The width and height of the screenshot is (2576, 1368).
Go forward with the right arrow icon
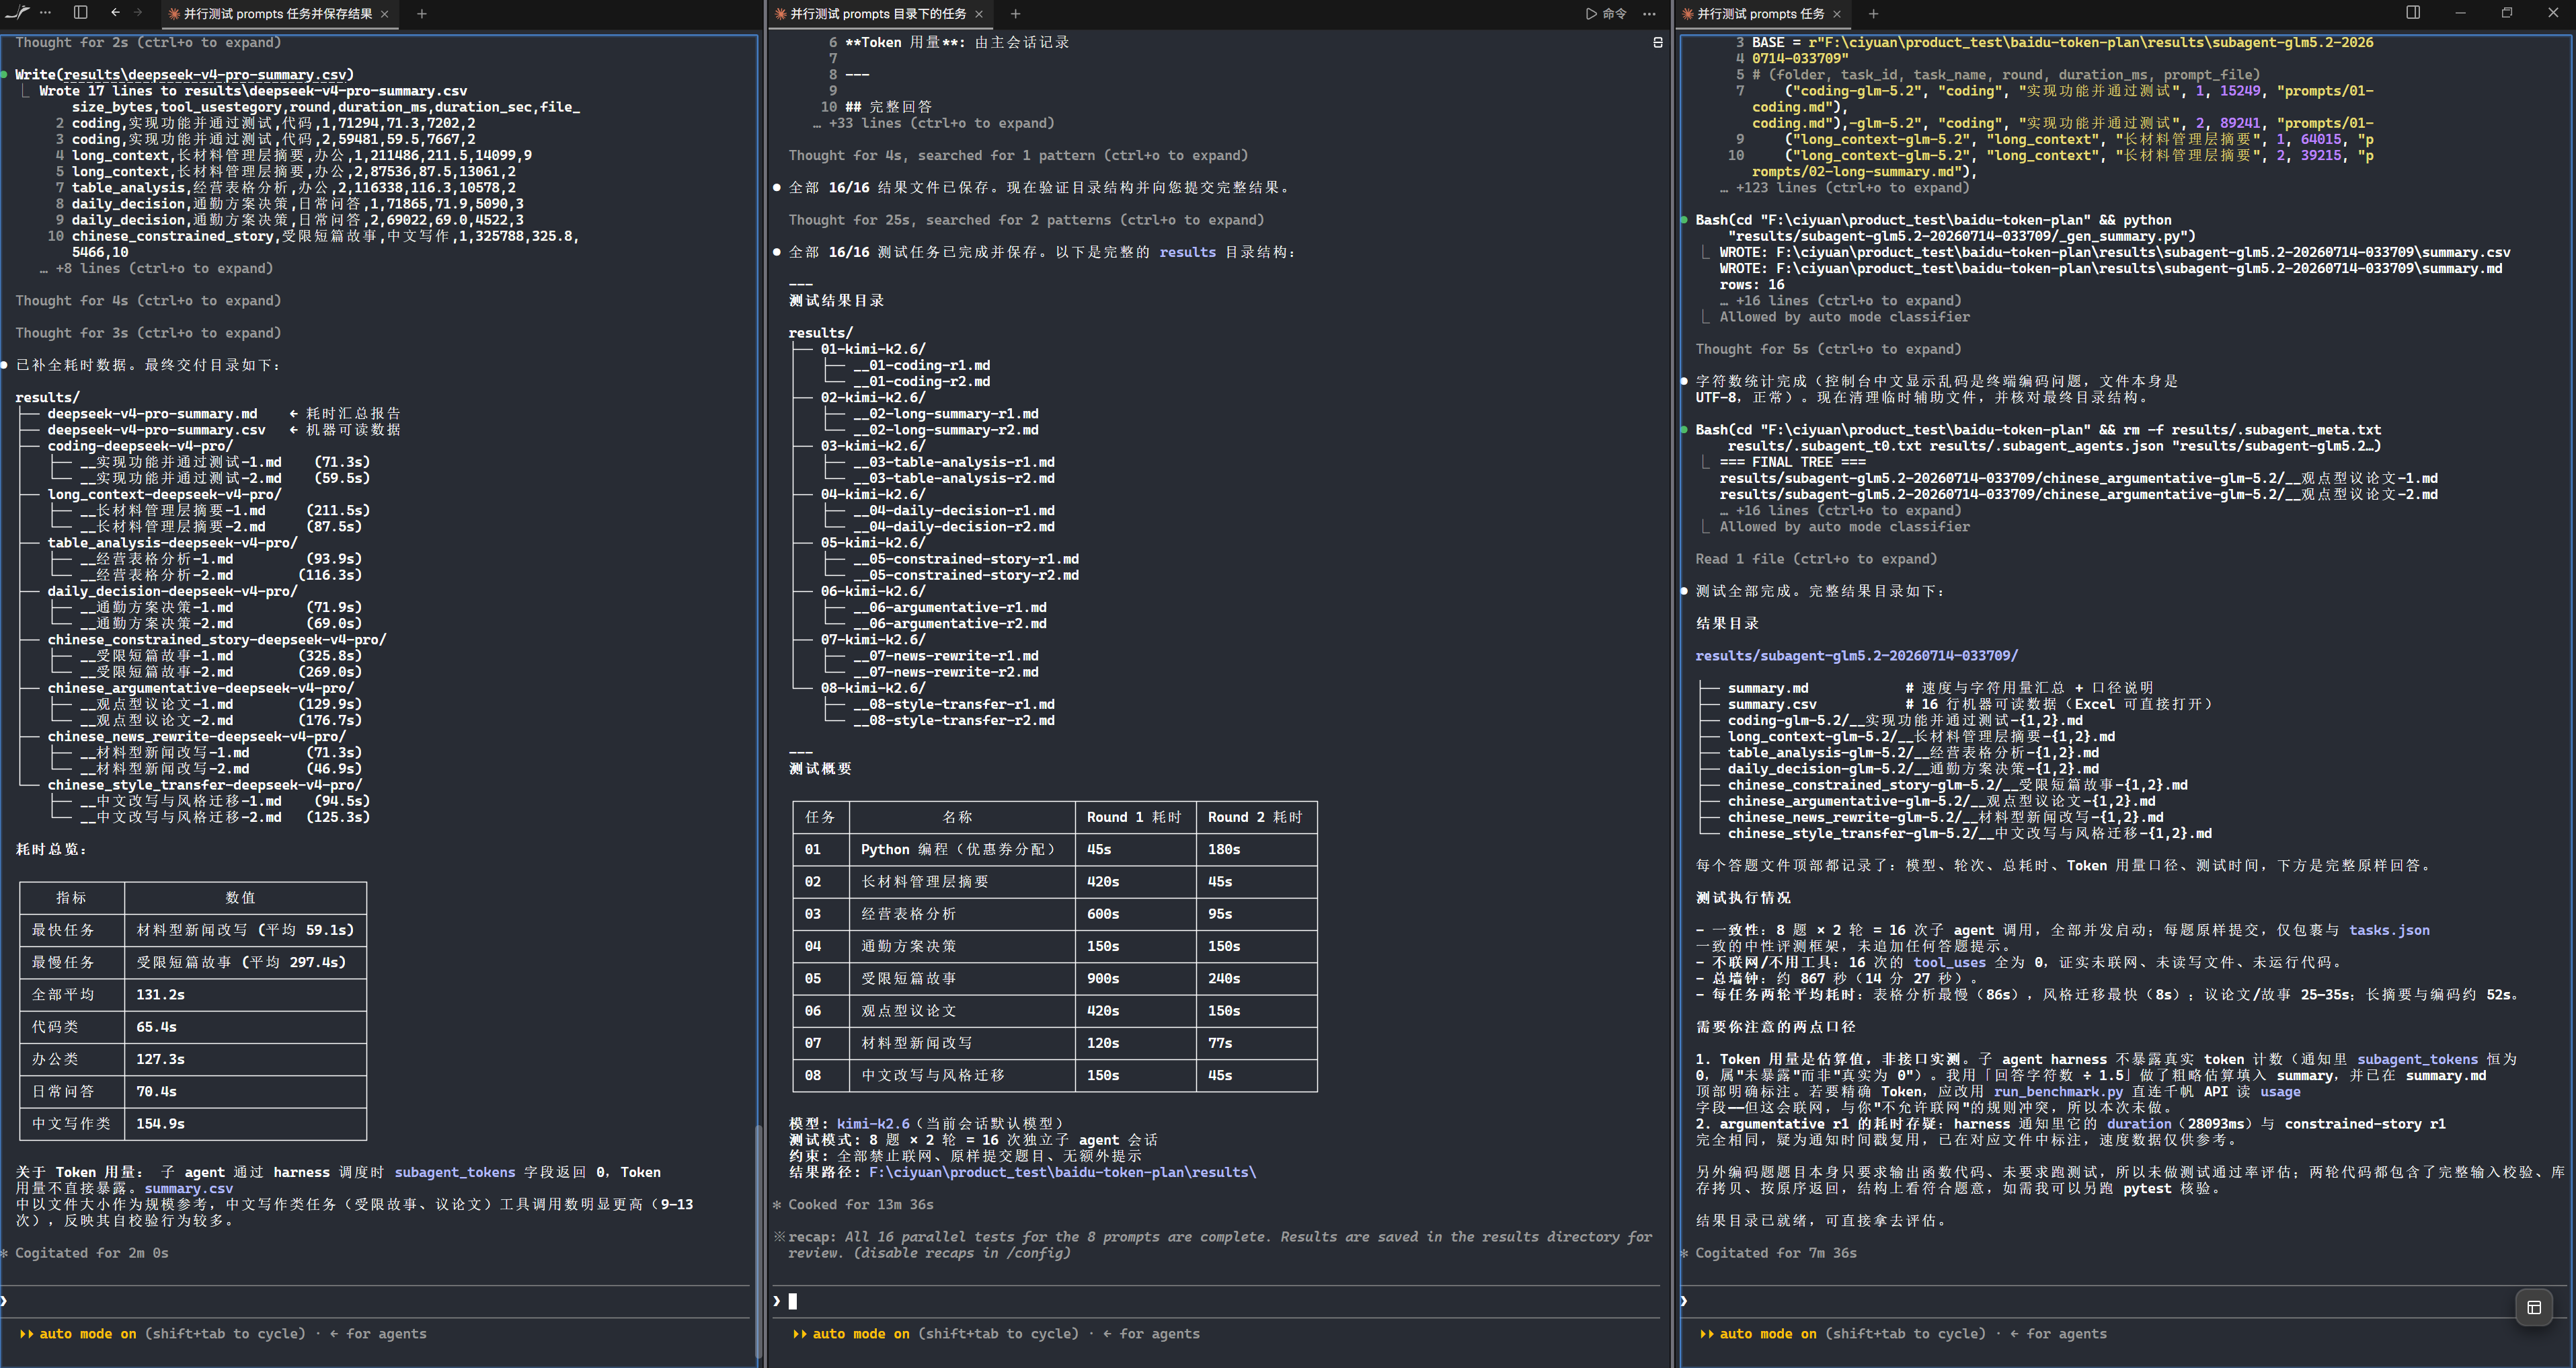coord(138,13)
